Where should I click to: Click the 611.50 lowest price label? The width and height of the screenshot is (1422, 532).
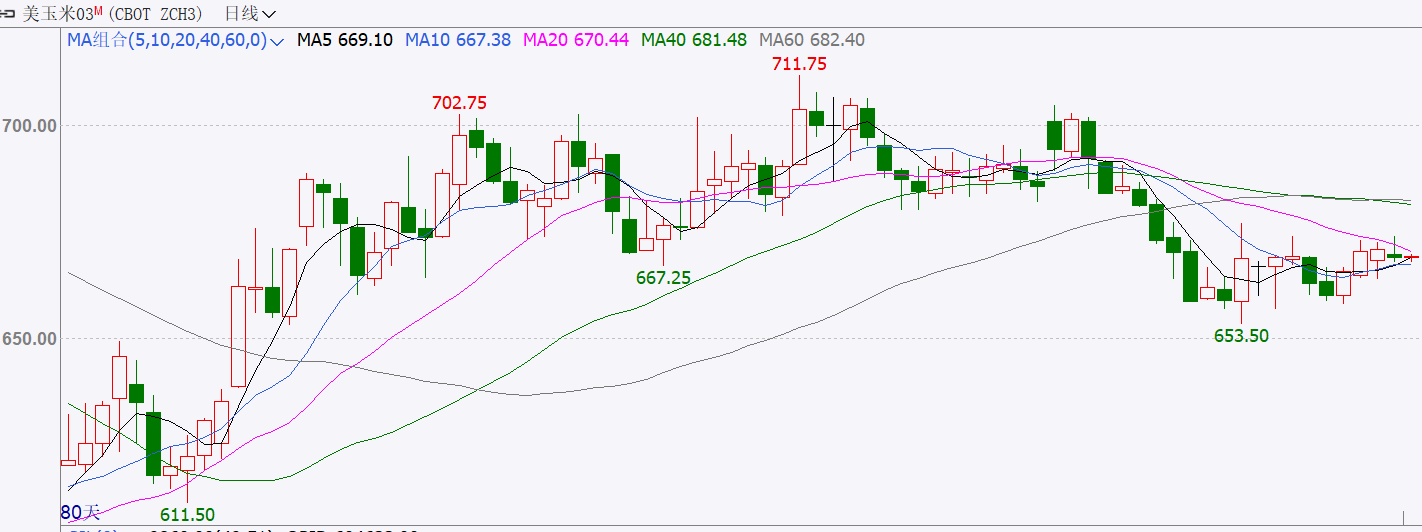tap(187, 514)
